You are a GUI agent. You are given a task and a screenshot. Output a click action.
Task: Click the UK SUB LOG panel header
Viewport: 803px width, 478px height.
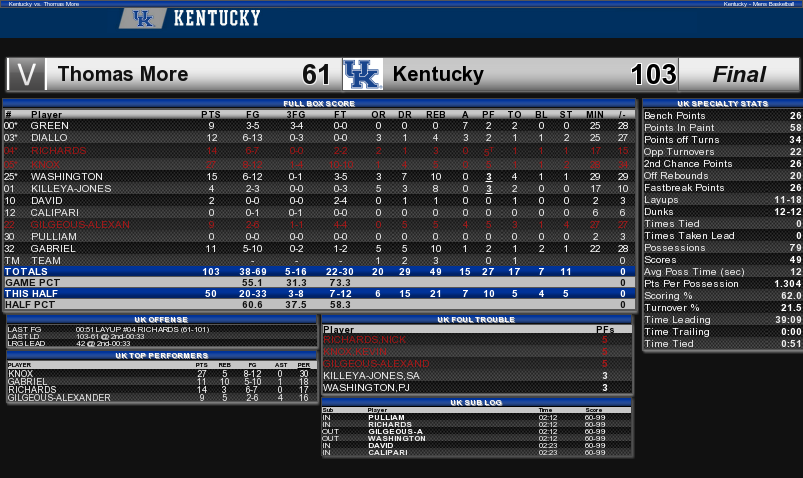click(x=476, y=403)
